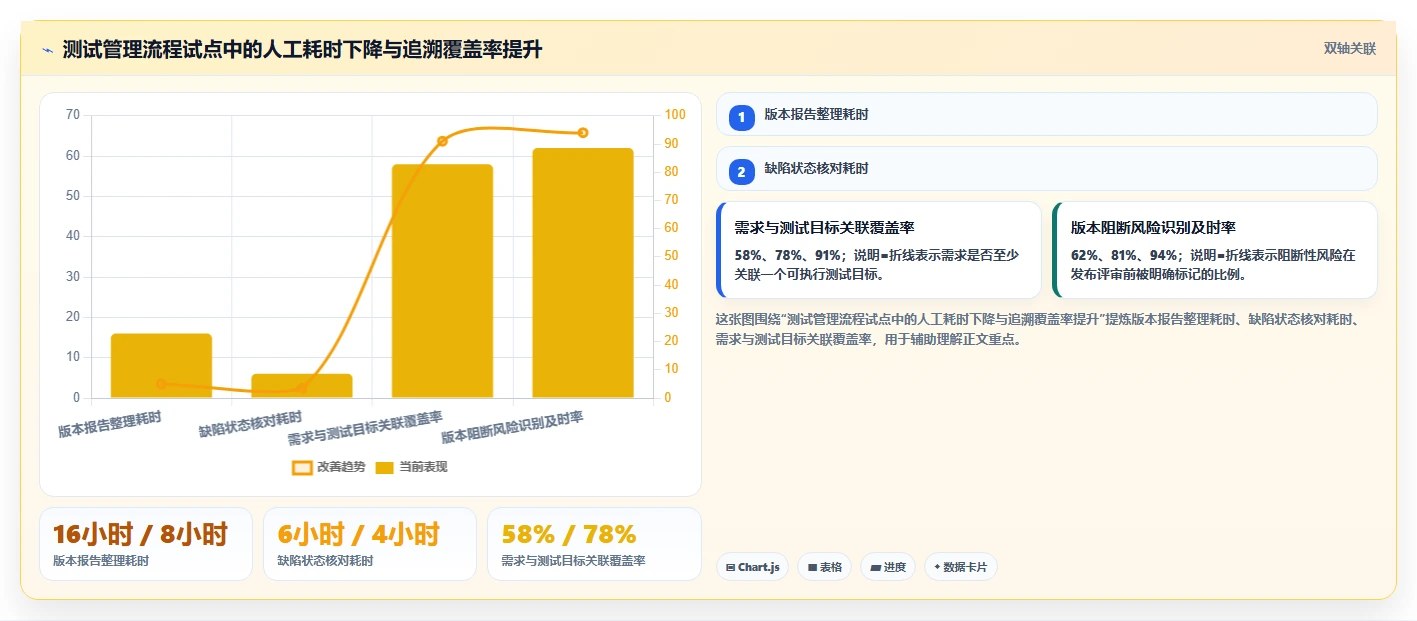
Task: Click the 进度 tag chip
Action: pyautogui.click(x=888, y=567)
